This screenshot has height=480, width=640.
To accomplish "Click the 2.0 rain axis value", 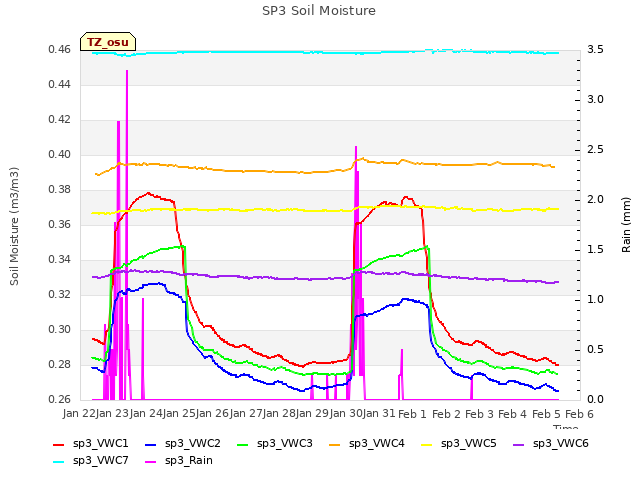I will coord(596,200).
